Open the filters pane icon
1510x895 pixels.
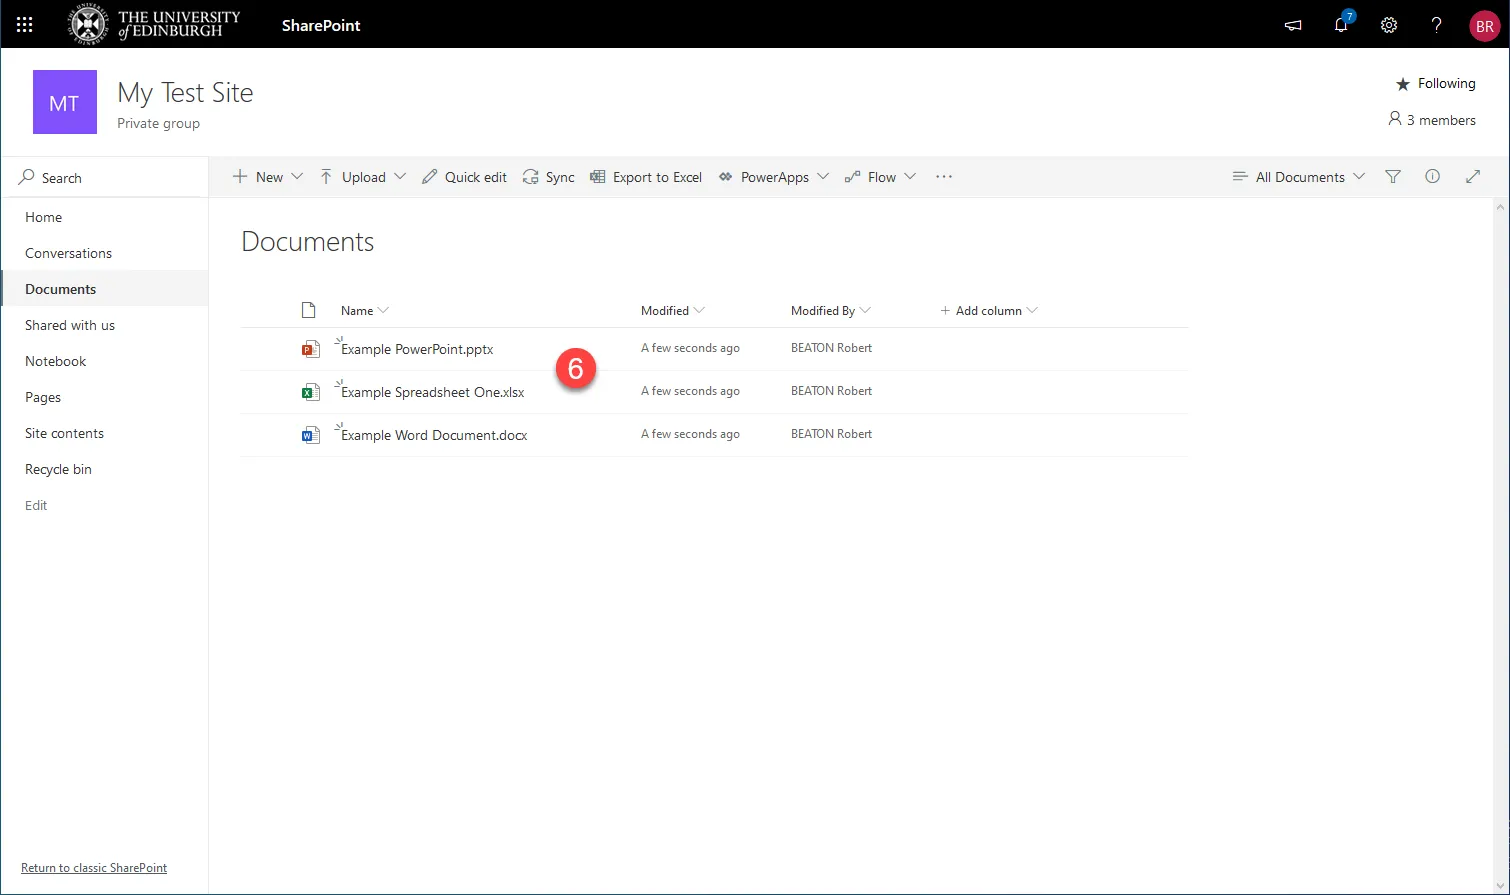pos(1392,176)
